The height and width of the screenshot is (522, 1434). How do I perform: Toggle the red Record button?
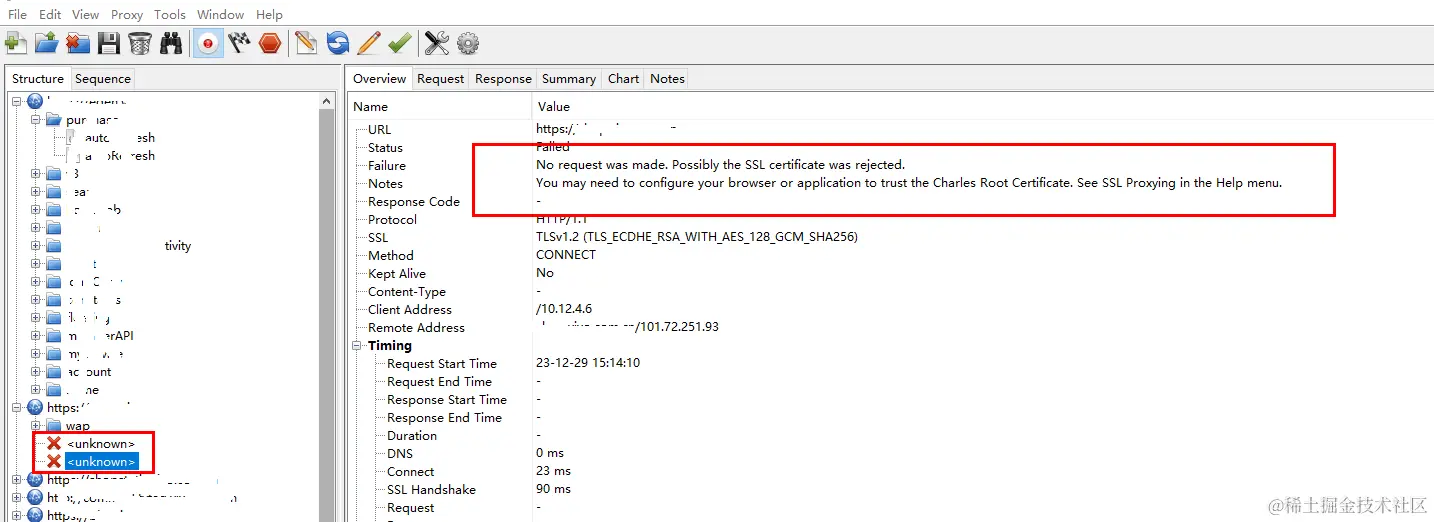tap(208, 43)
